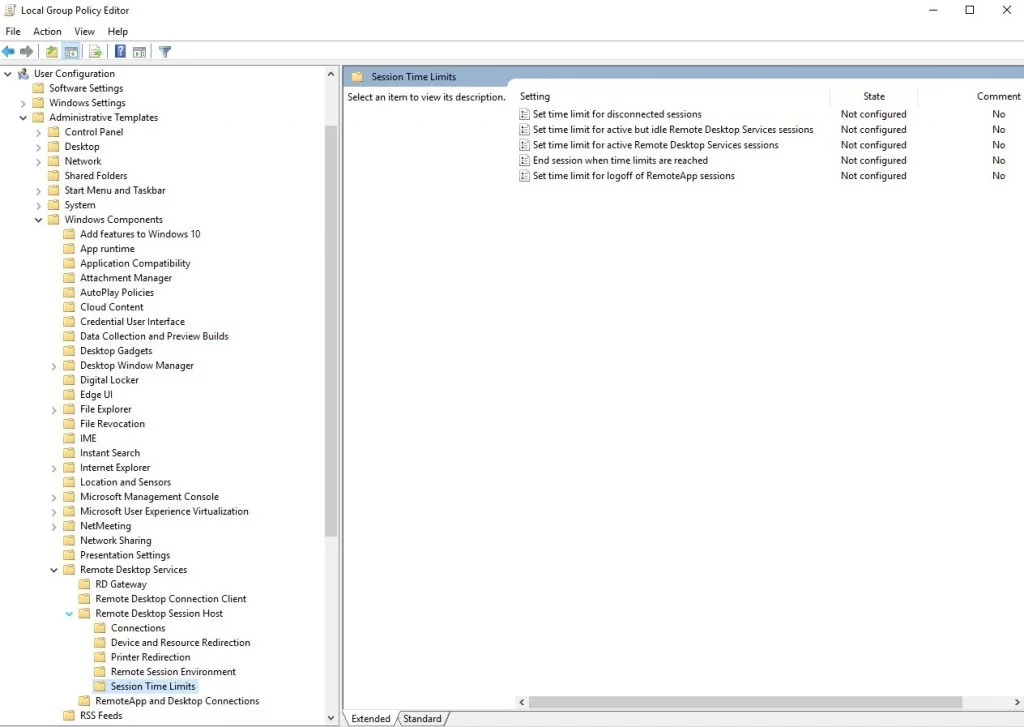Click the Back arrow toolbar icon
The image size is (1024, 727).
(8, 52)
